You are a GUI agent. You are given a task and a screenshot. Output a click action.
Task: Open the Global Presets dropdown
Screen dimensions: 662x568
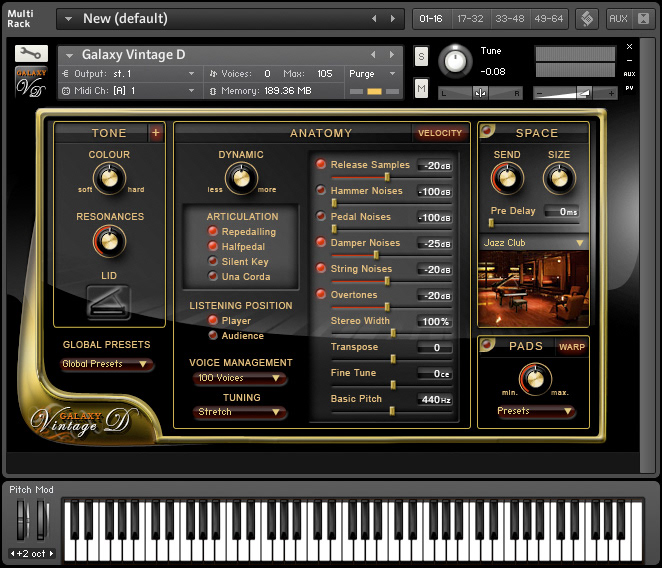pyautogui.click(x=106, y=364)
